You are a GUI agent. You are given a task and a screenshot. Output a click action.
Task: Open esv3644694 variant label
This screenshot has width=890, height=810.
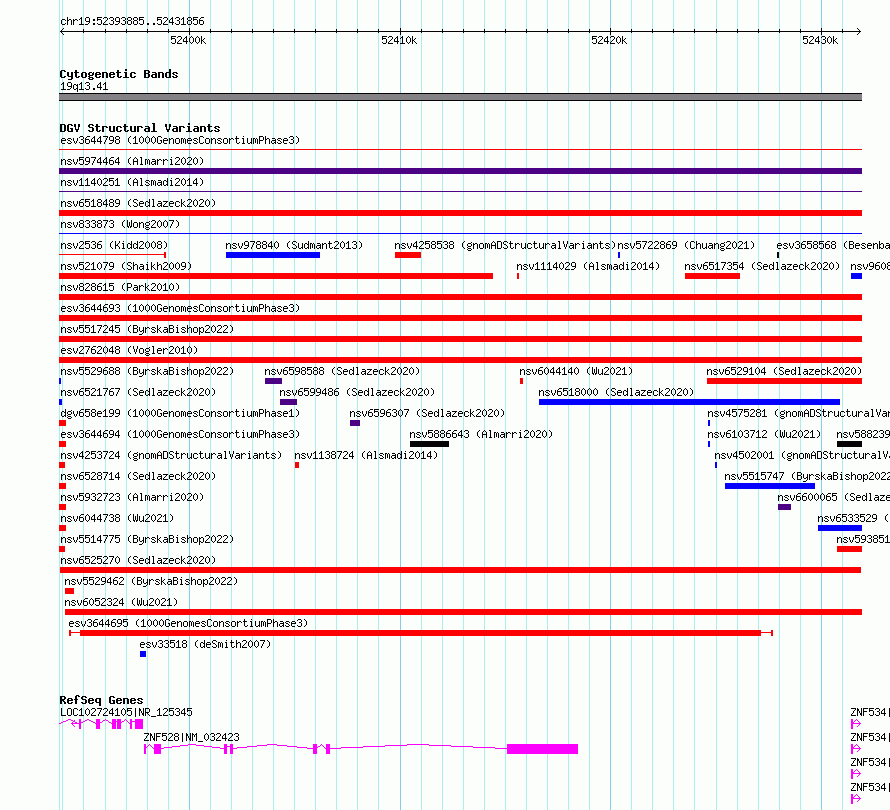click(180, 434)
